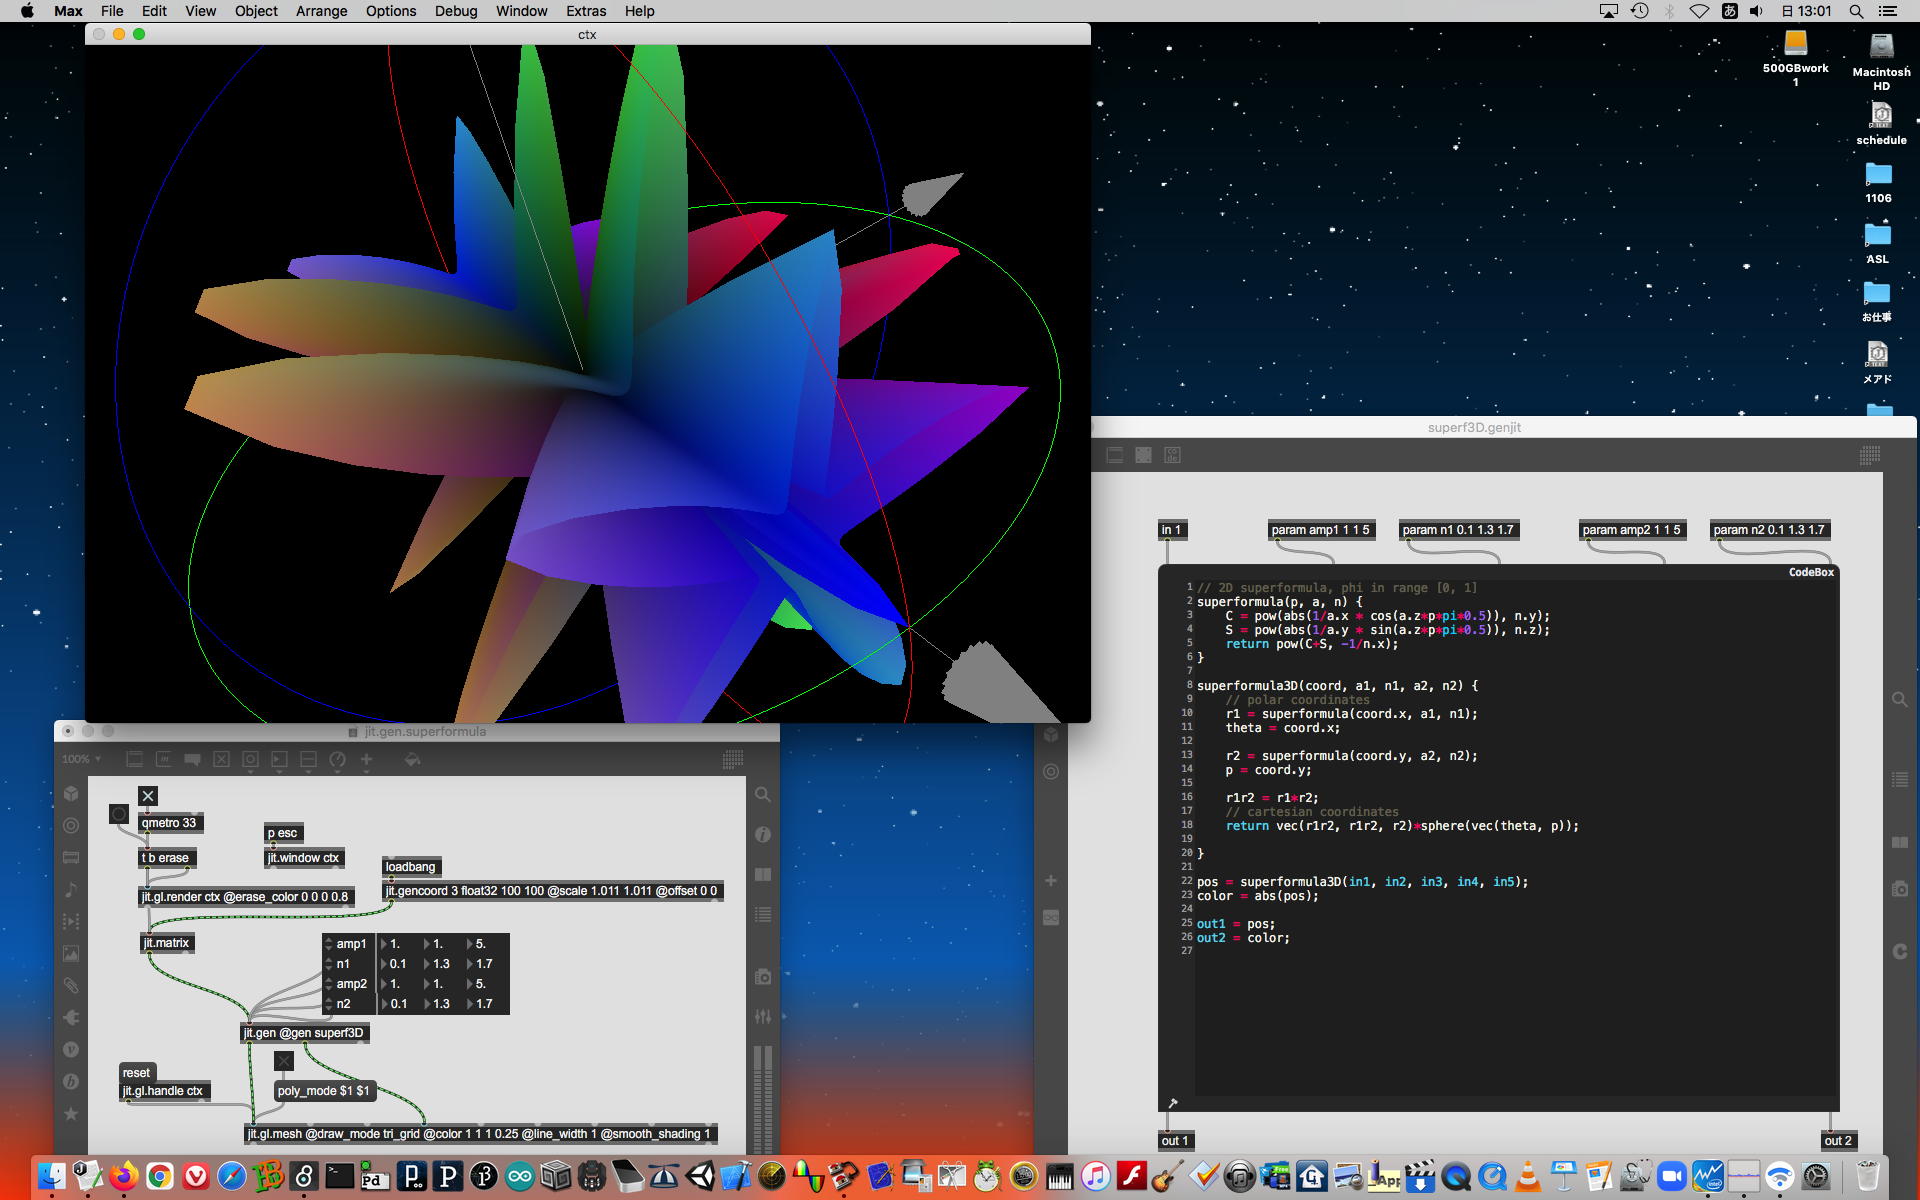Click the reset message box
Screen dimensions: 1920x1200
click(x=137, y=1073)
